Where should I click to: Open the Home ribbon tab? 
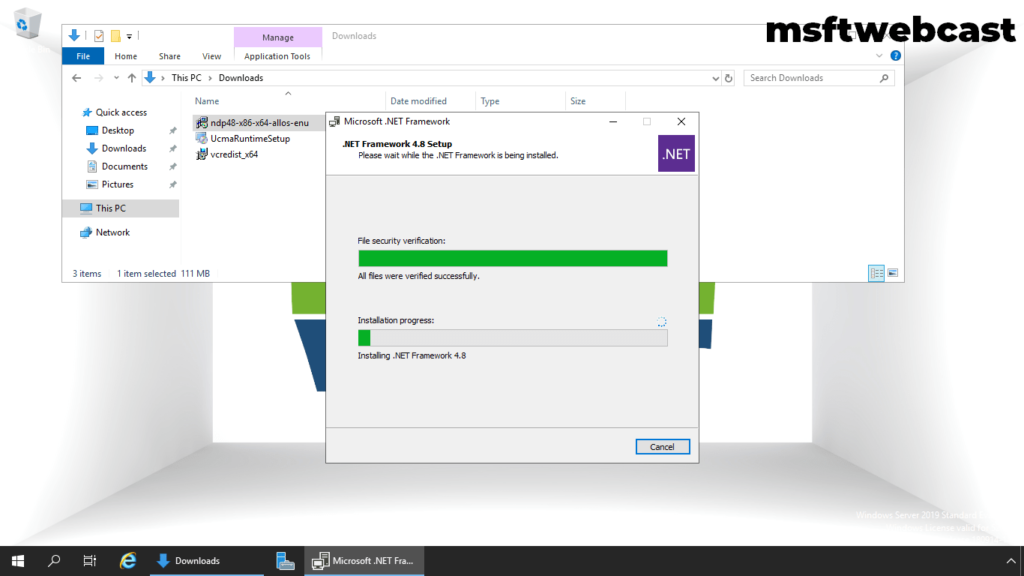click(125, 56)
